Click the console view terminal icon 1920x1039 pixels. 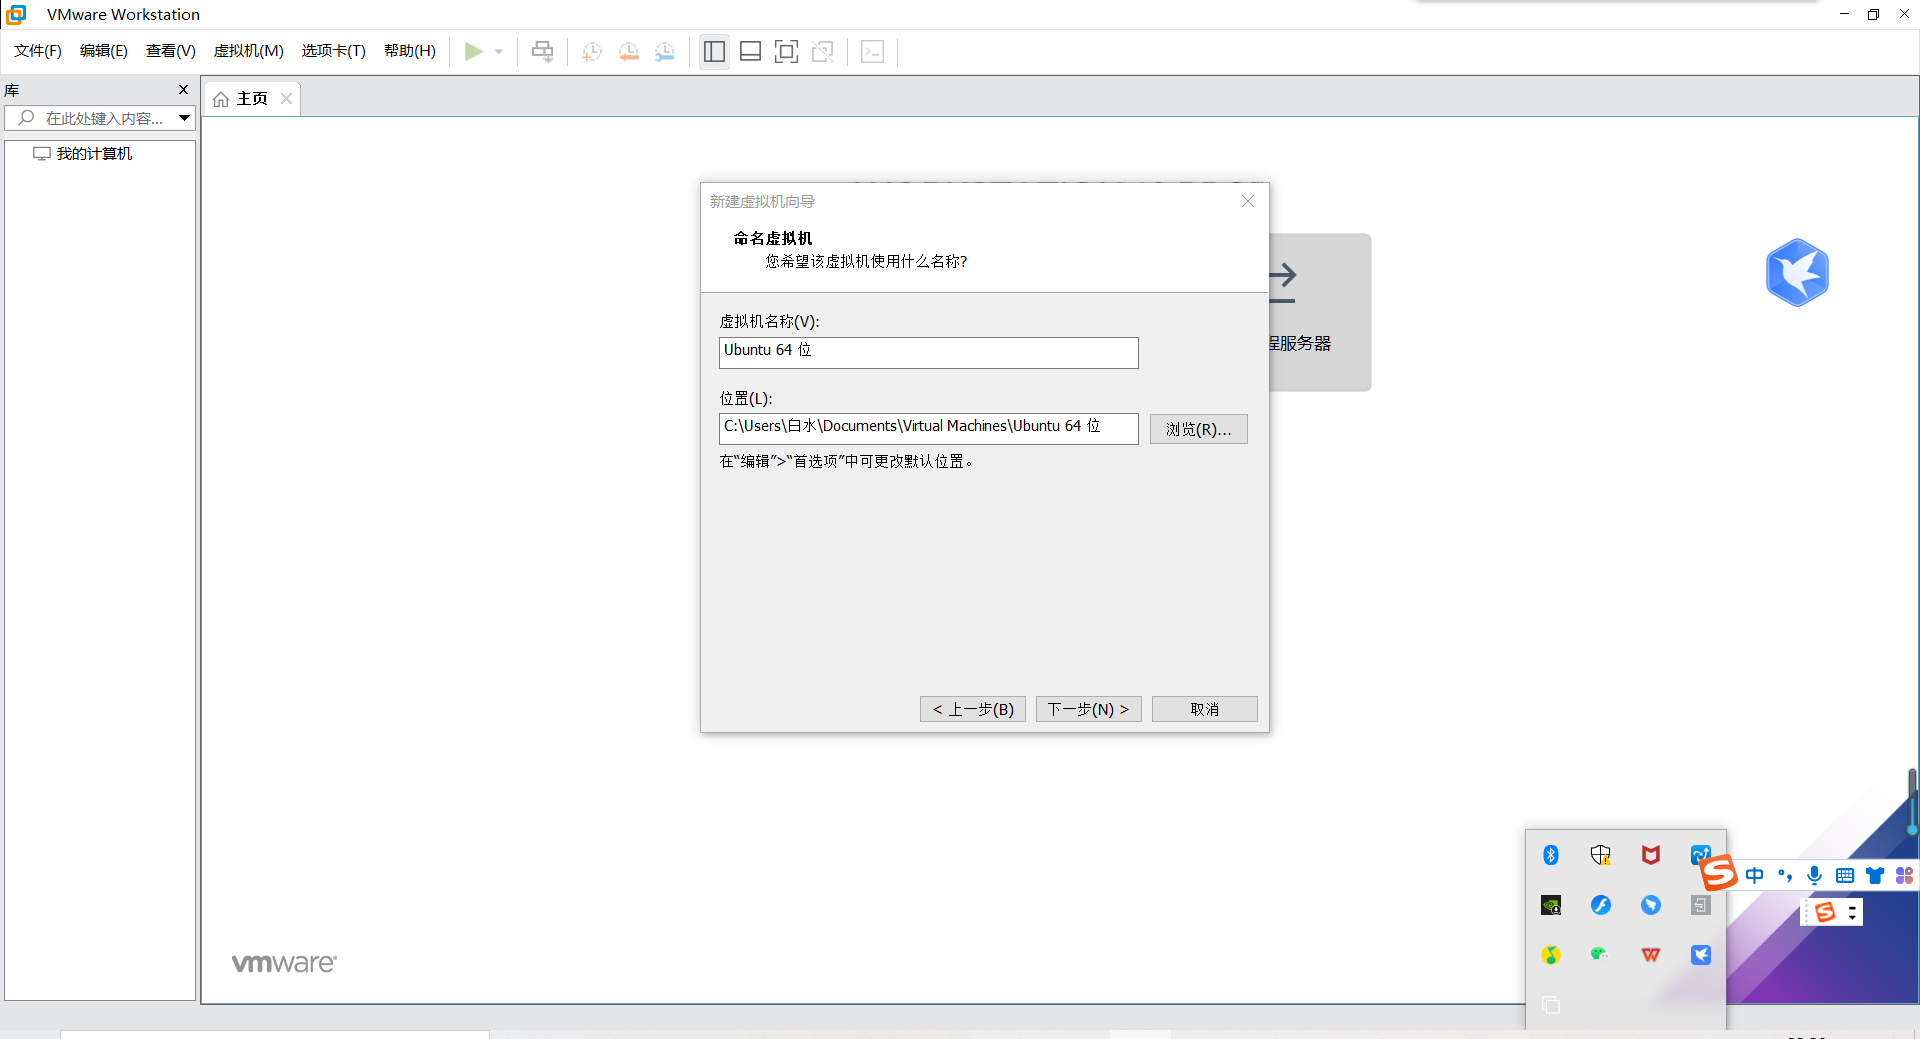(x=872, y=52)
